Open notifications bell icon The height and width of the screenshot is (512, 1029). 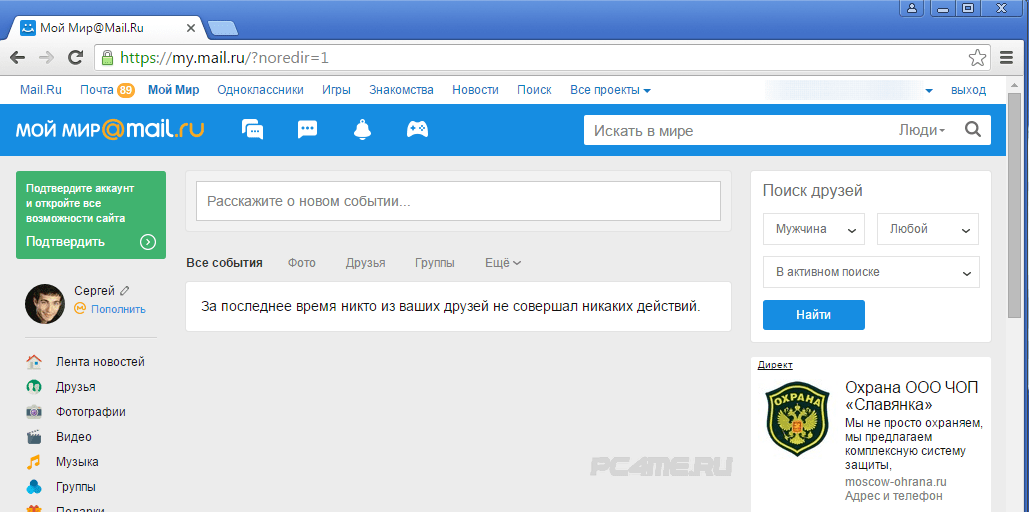(362, 130)
